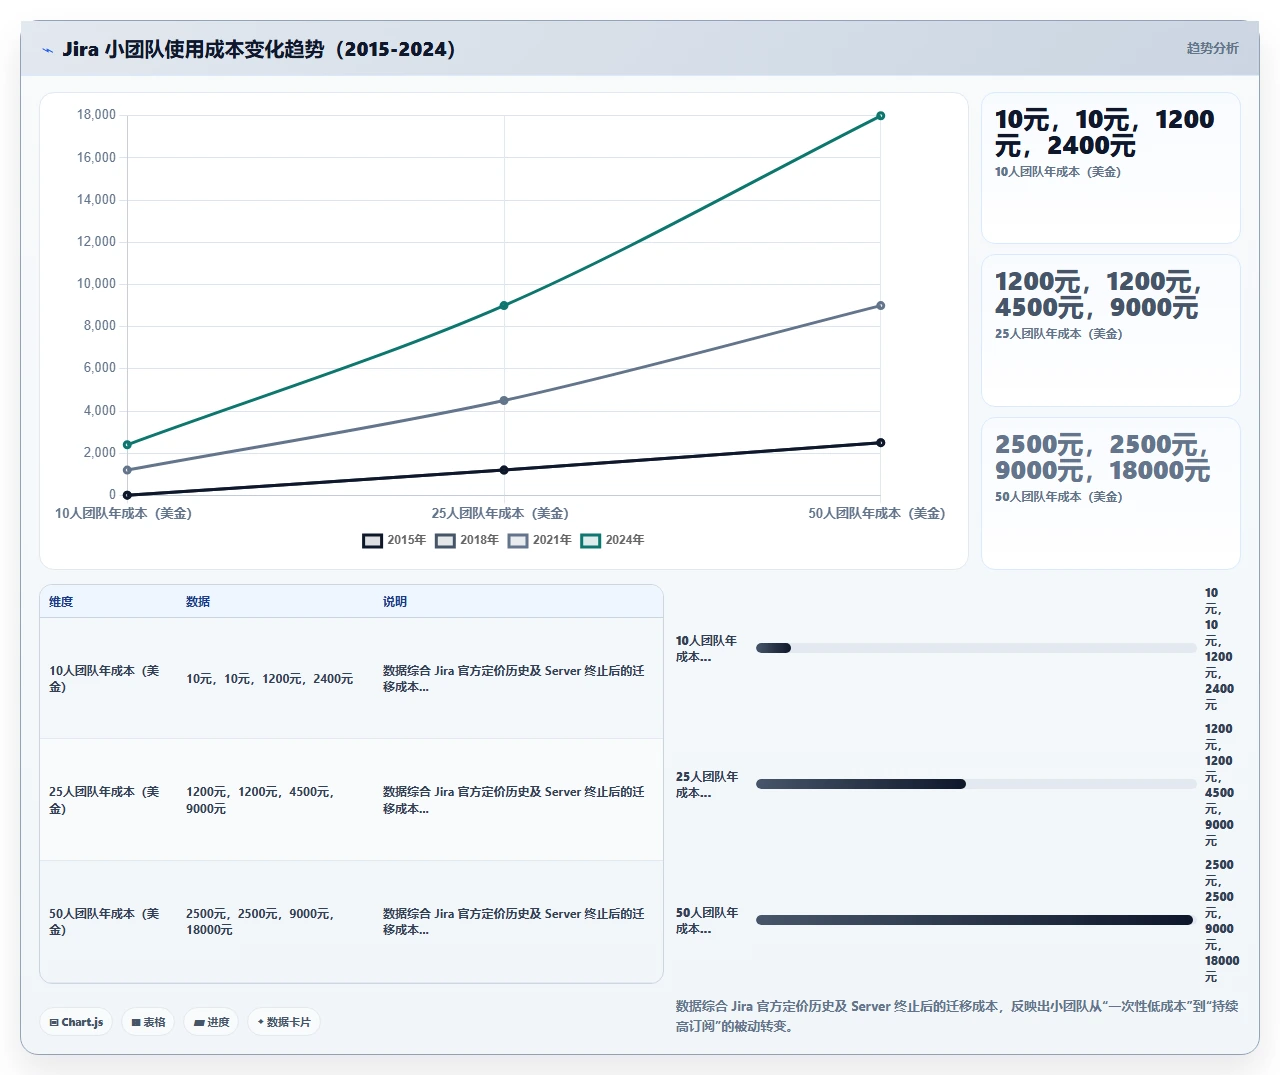Screen dimensions: 1280x1075
Task: Click the 进度 tag chip
Action: pos(211,1022)
